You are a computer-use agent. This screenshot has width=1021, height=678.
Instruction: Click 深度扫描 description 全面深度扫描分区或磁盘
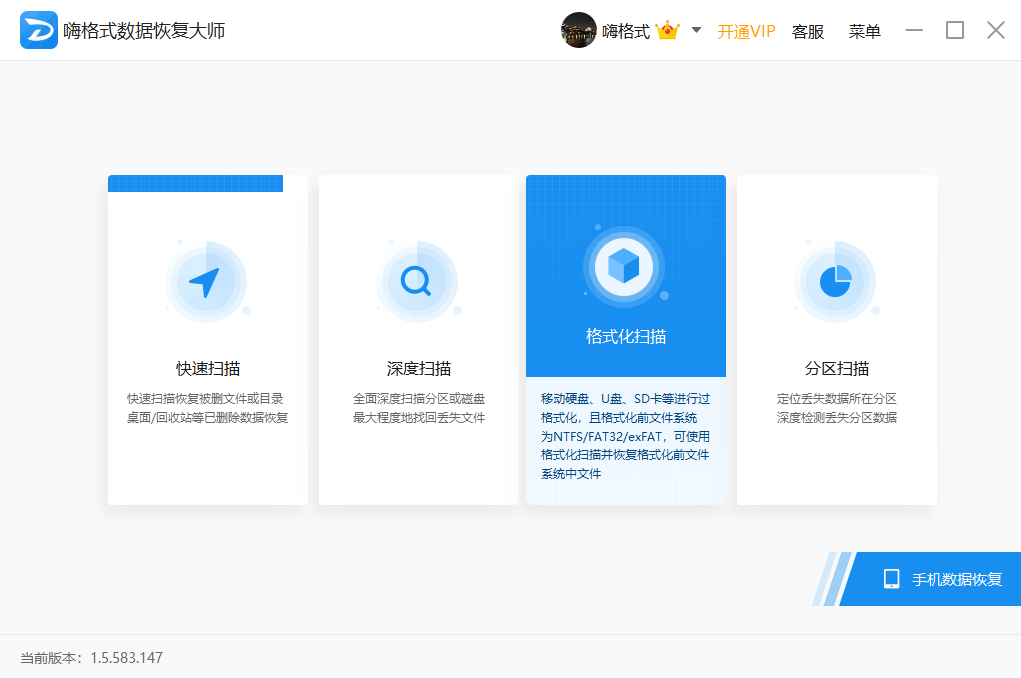(x=419, y=399)
